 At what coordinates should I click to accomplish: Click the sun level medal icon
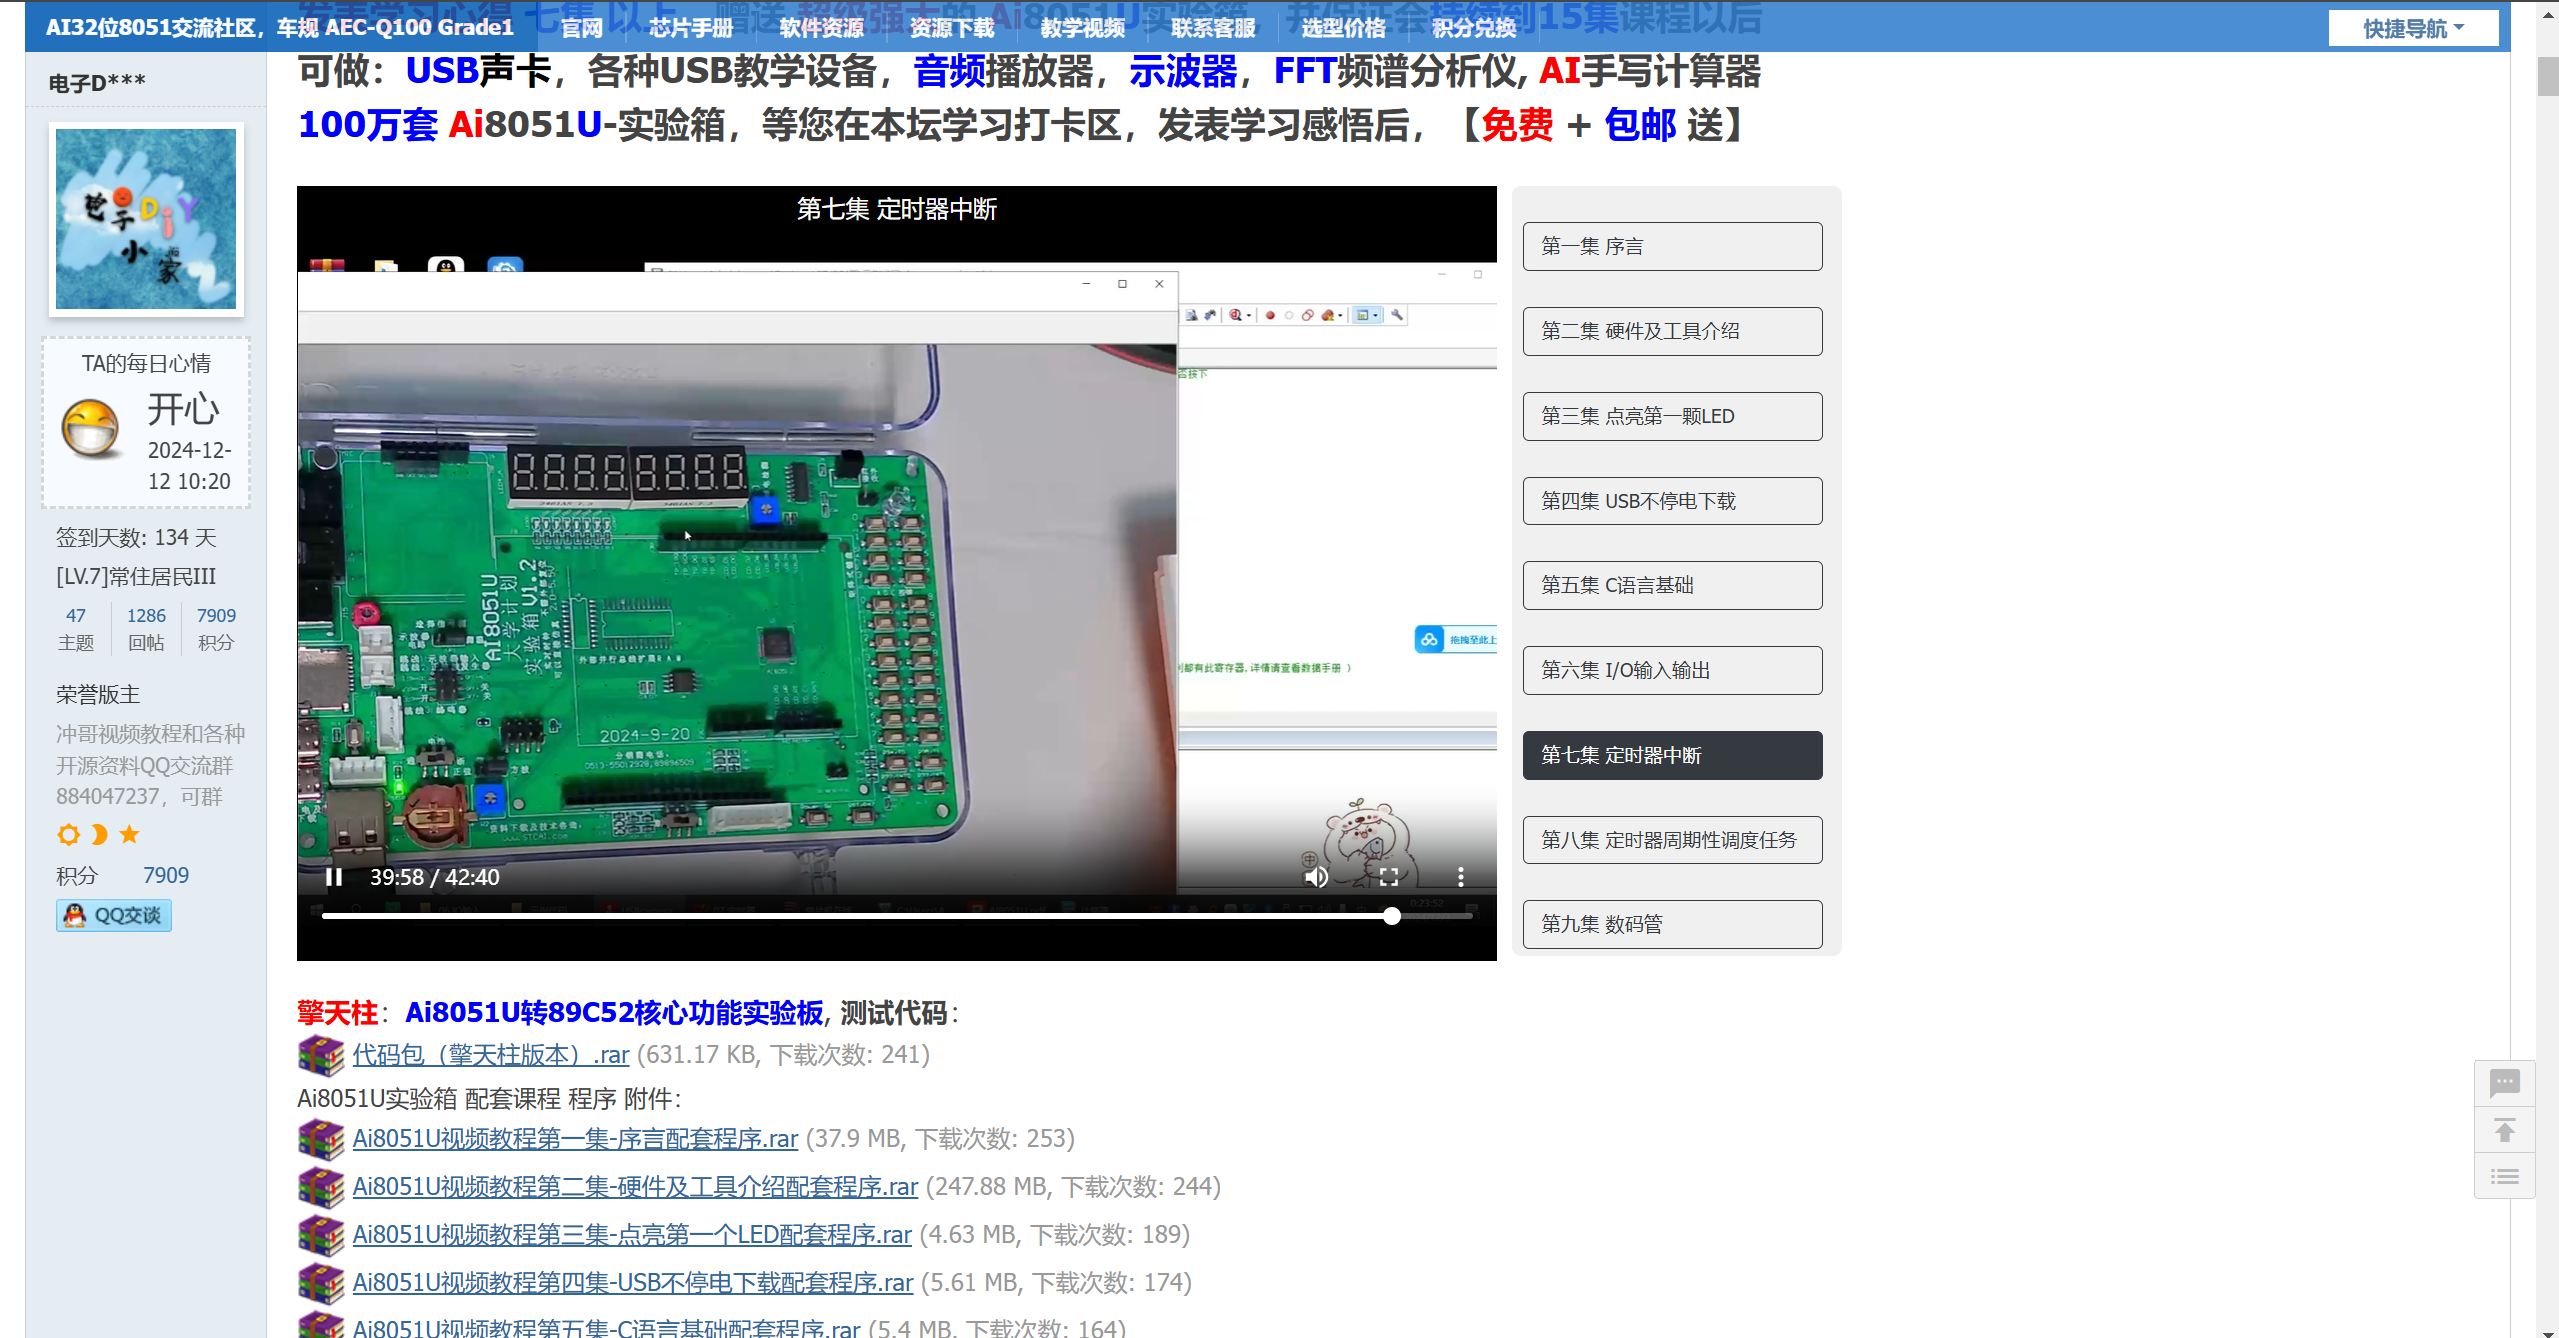(x=68, y=834)
